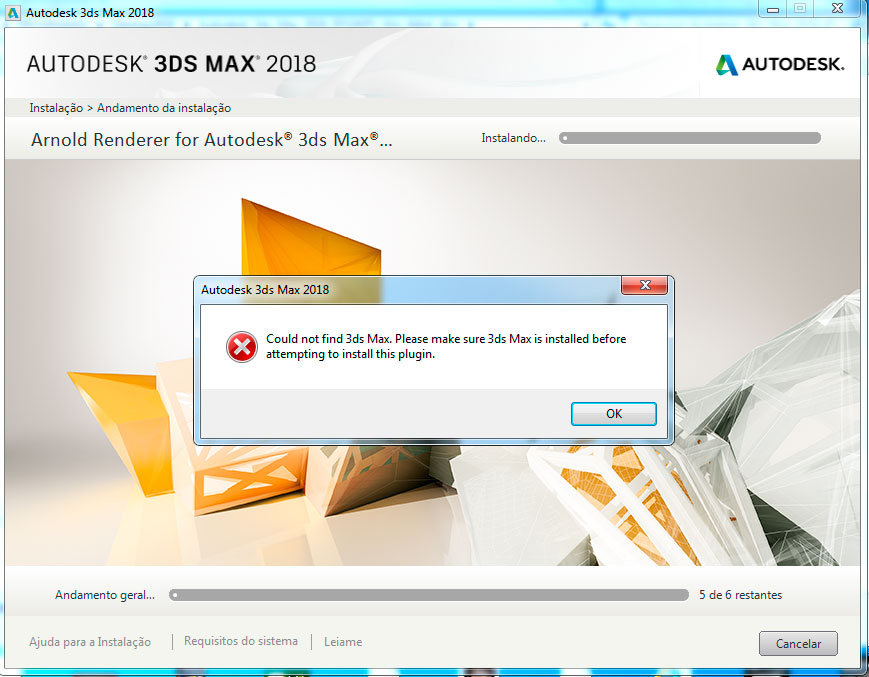
Task: Click the Andamento geral progress bar
Action: click(428, 595)
